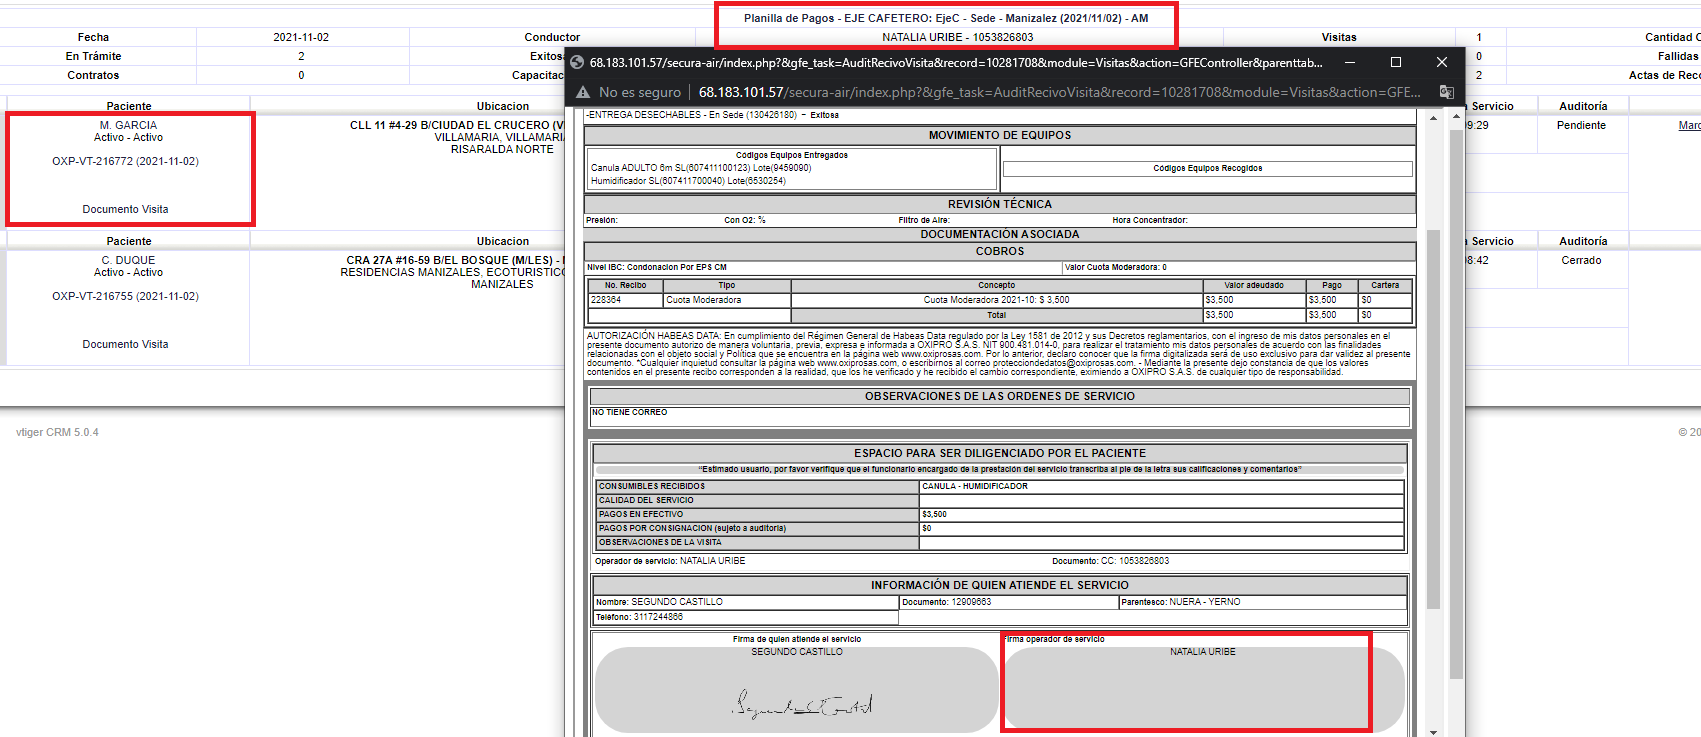Click the scrollbar down arrow in popup
The height and width of the screenshot is (737, 1701).
pyautogui.click(x=1433, y=731)
